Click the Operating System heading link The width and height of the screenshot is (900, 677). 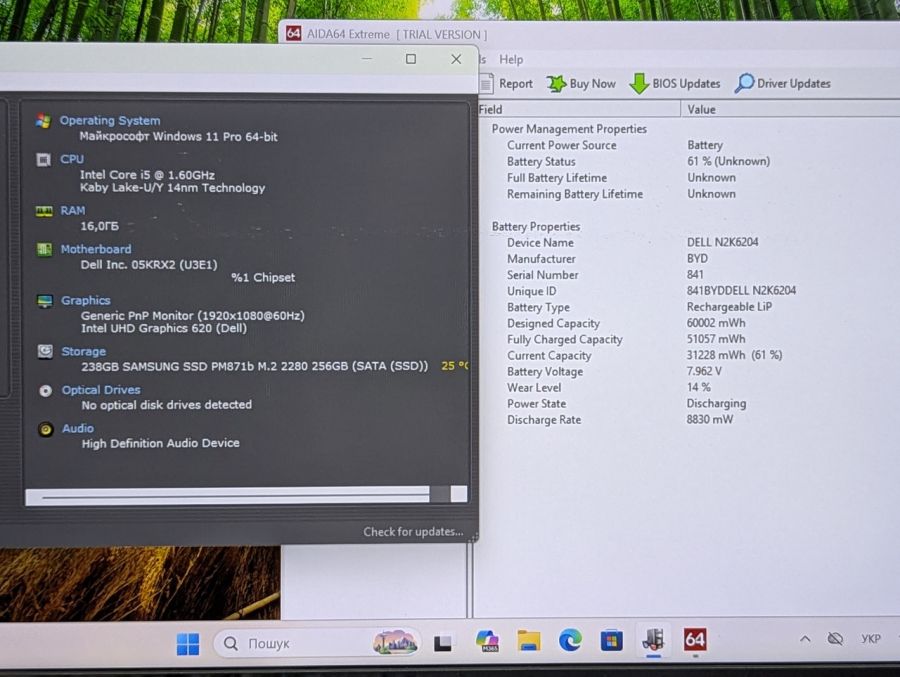pos(110,121)
